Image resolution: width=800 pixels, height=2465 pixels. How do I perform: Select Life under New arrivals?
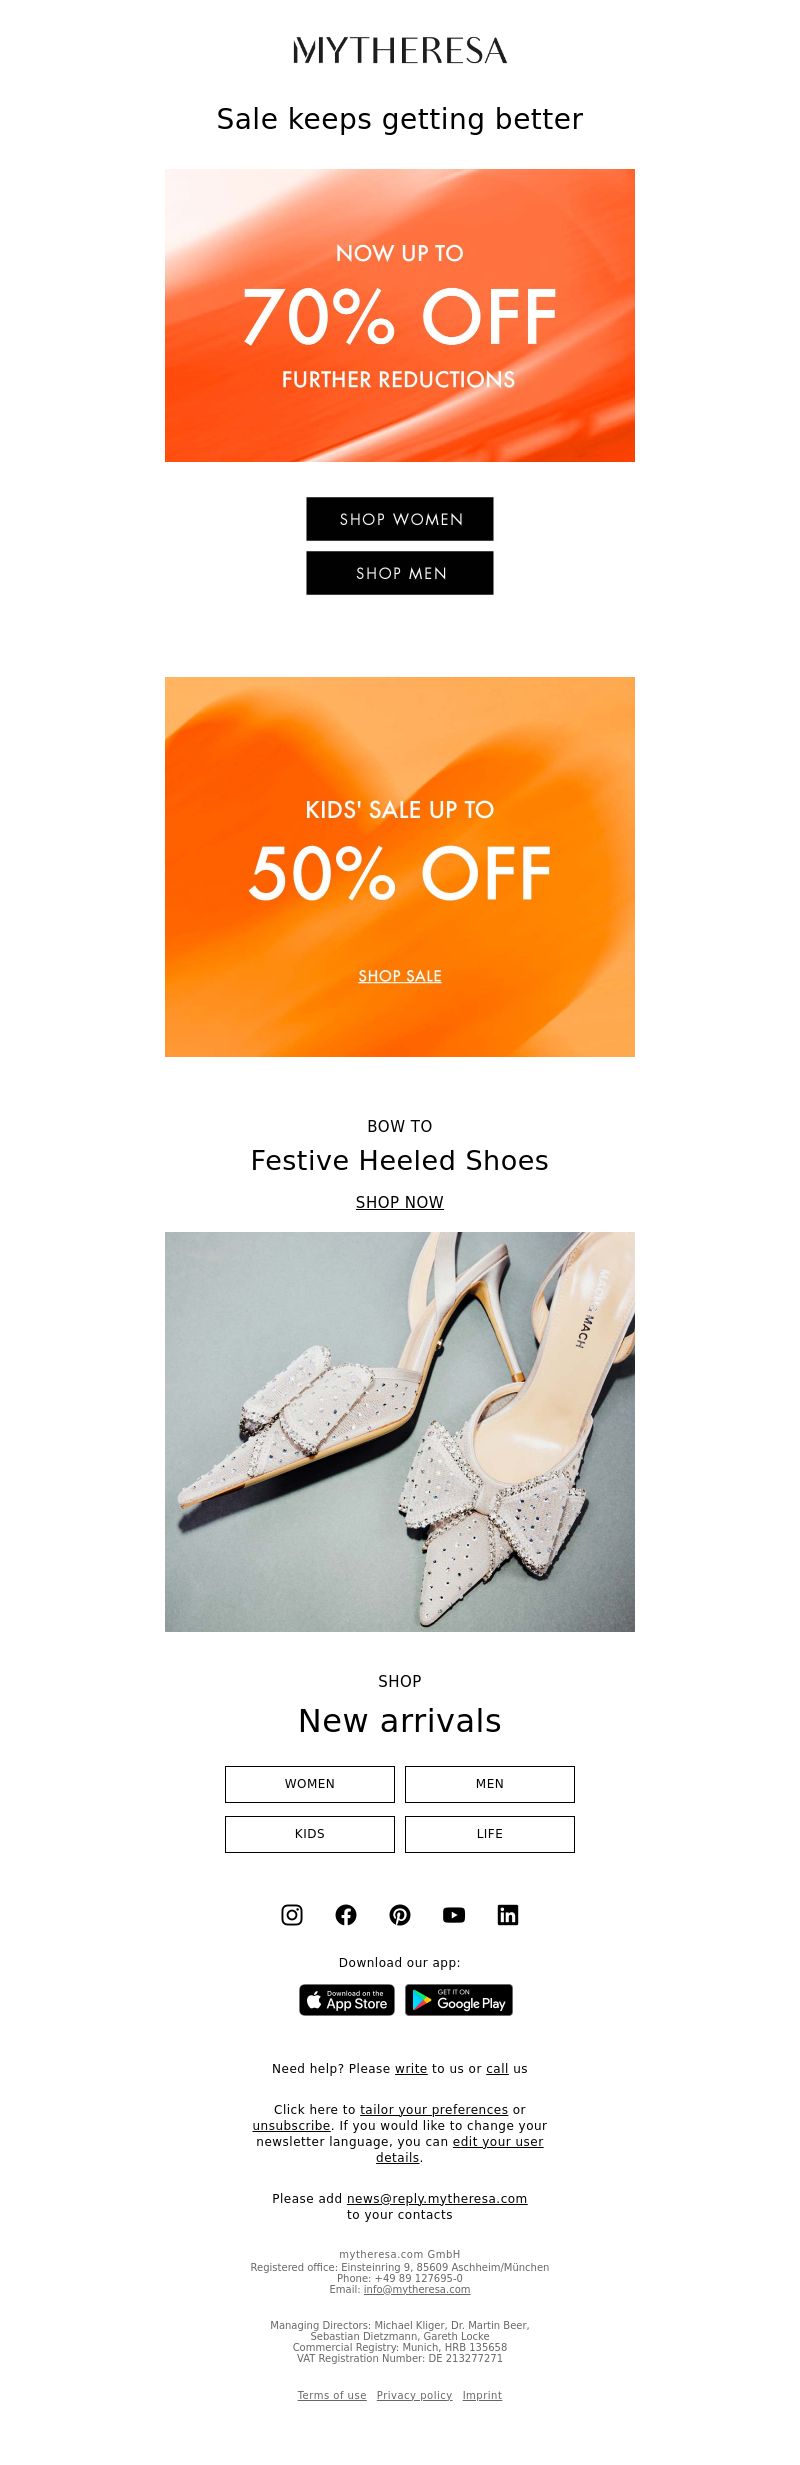(490, 1834)
